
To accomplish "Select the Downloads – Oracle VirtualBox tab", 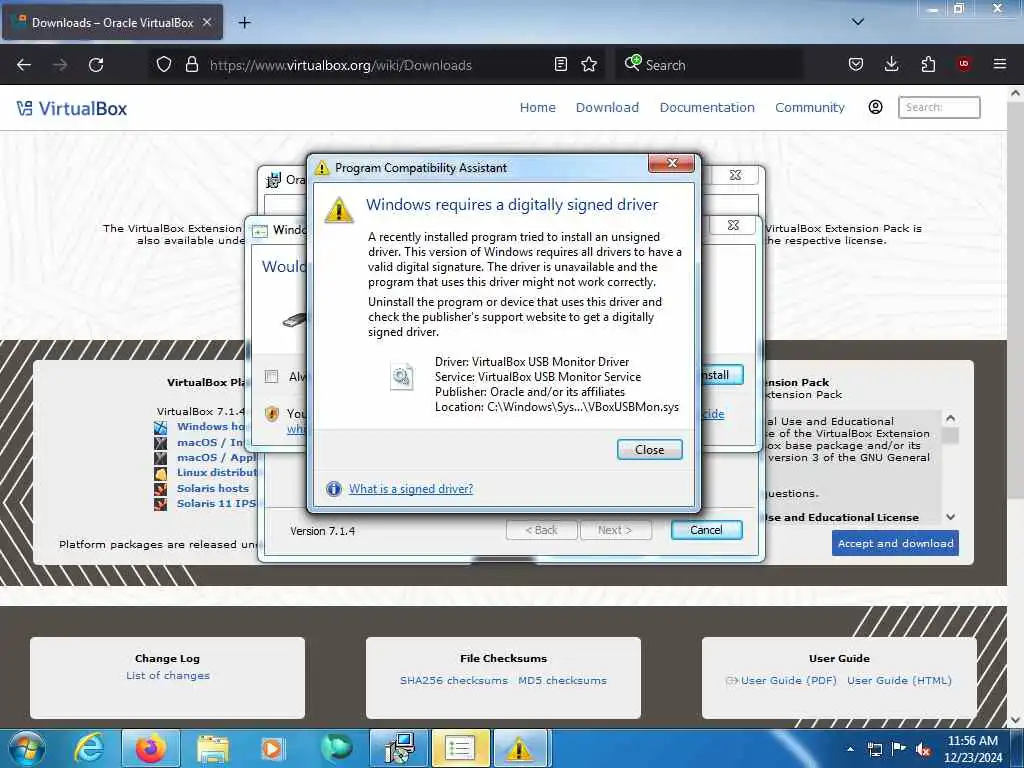I will (112, 22).
